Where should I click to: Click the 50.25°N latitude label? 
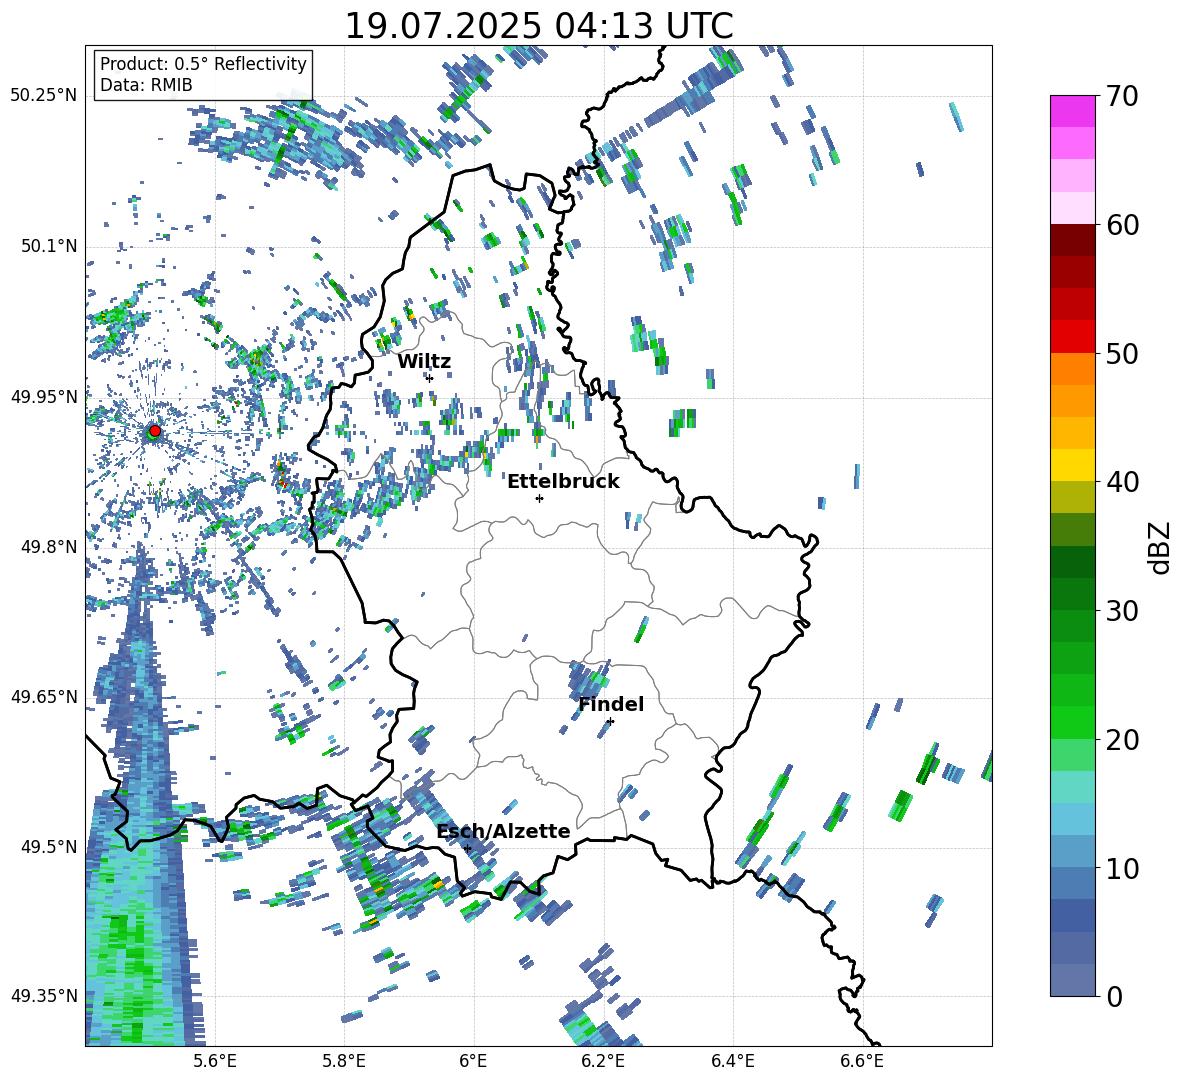click(44, 96)
